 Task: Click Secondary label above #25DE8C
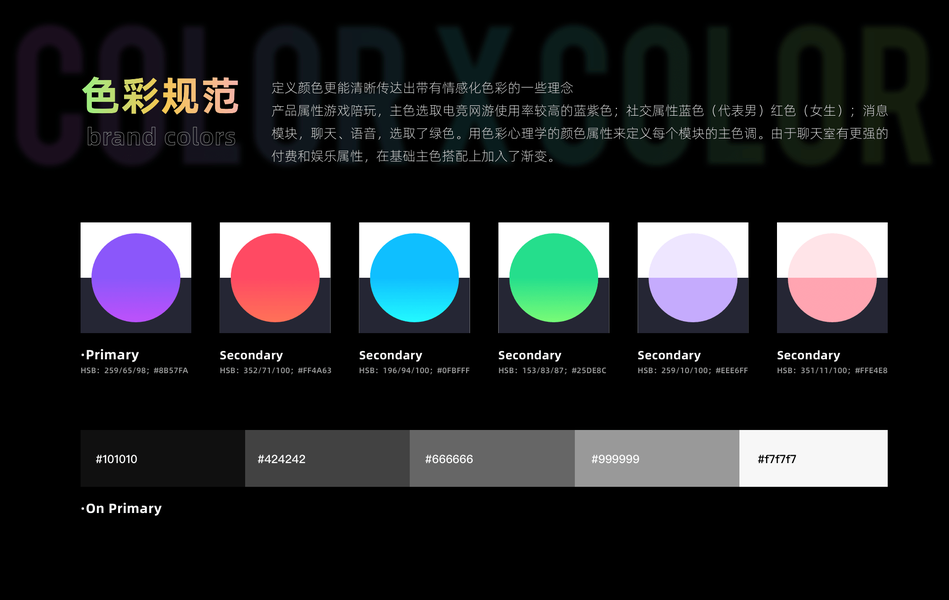coord(530,355)
